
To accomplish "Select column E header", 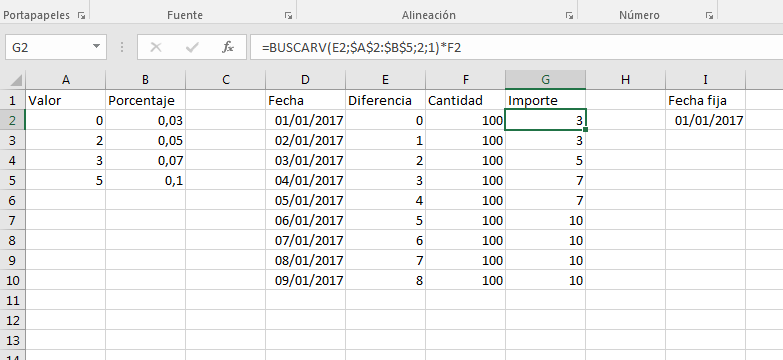I will pos(385,80).
